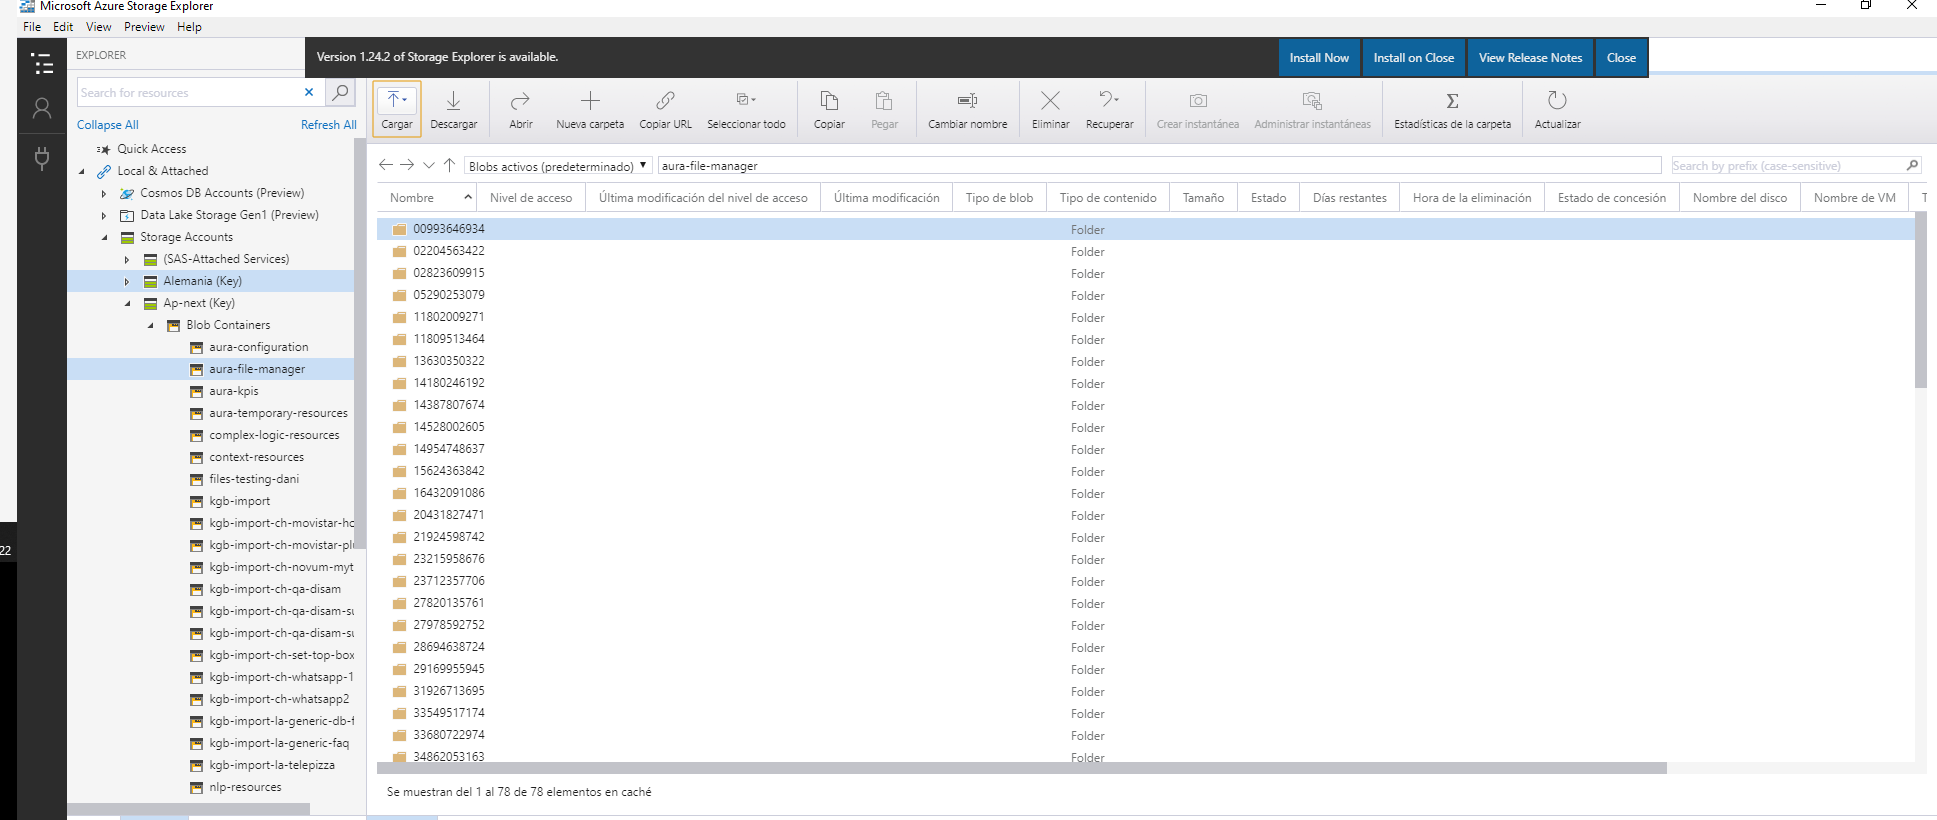Click the prefix search magnifier icon
This screenshot has height=820, width=1937.
[x=1912, y=165]
